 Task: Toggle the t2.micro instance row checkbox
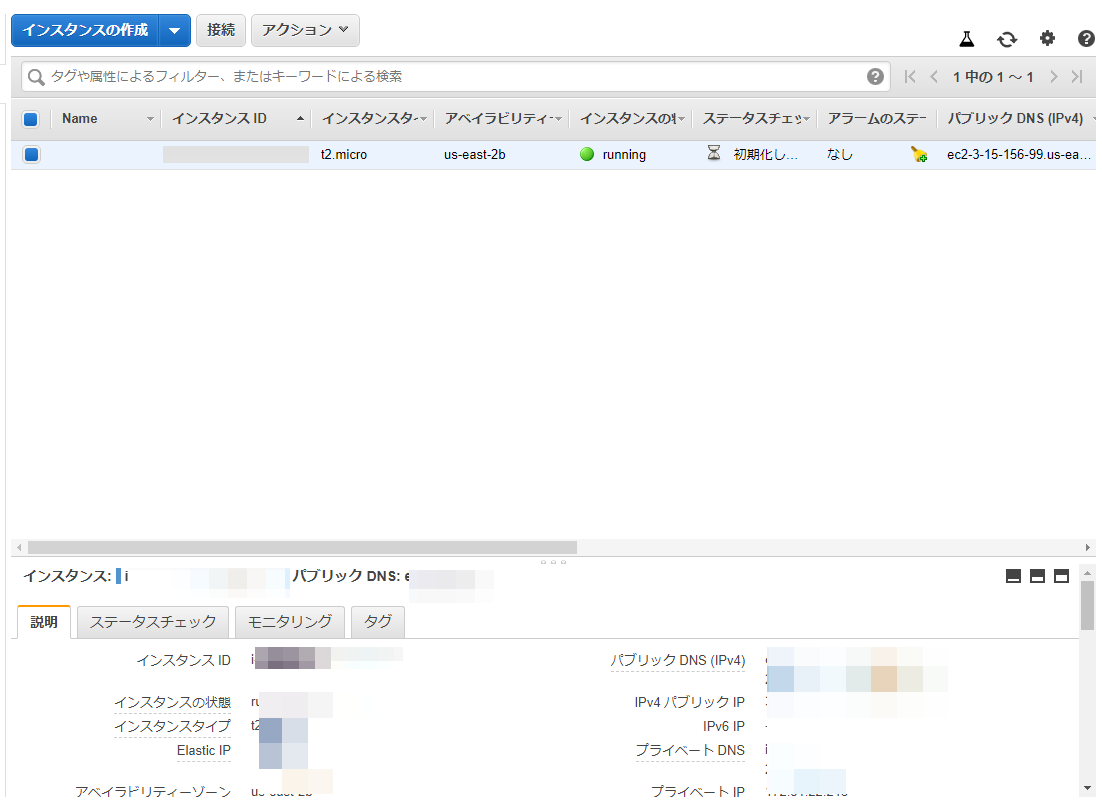[32, 154]
